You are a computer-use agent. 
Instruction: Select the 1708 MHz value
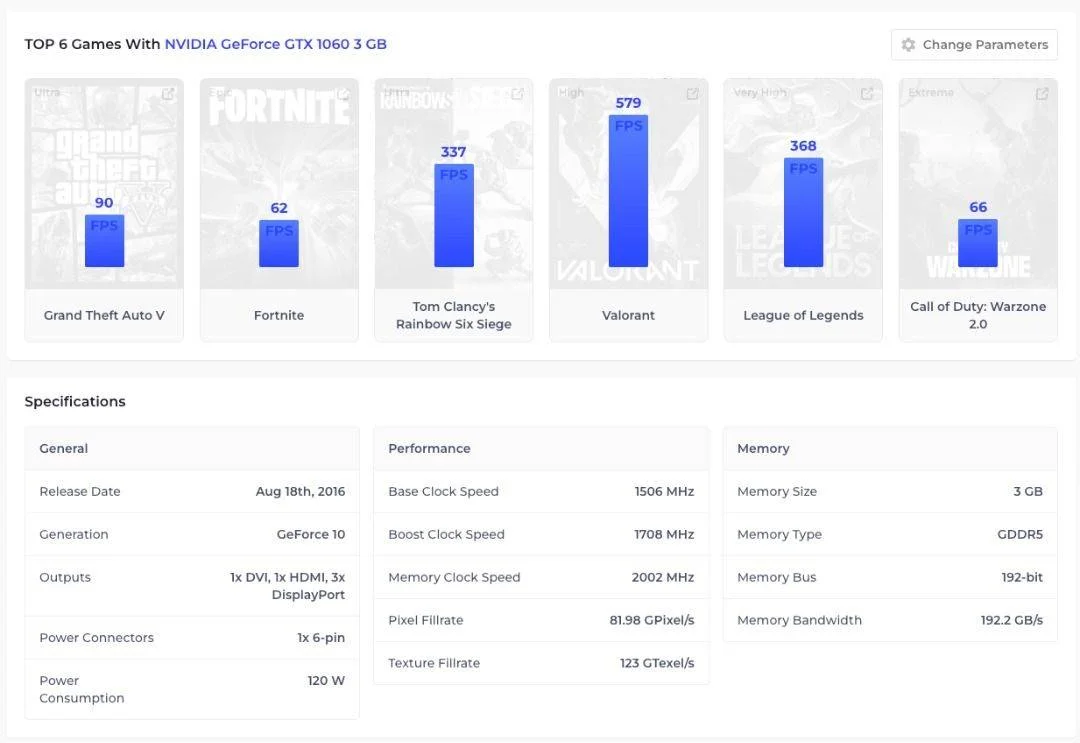click(664, 534)
